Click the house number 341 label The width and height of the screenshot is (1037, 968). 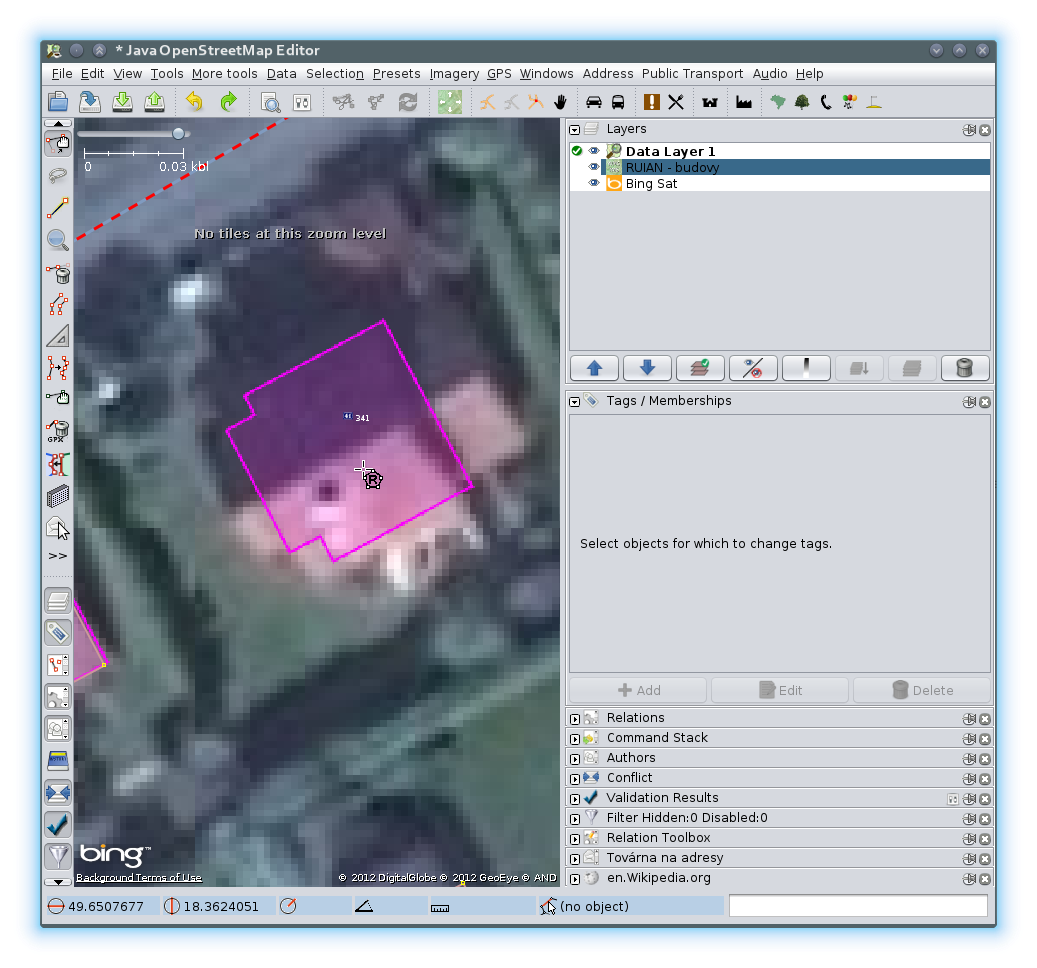pos(362,418)
